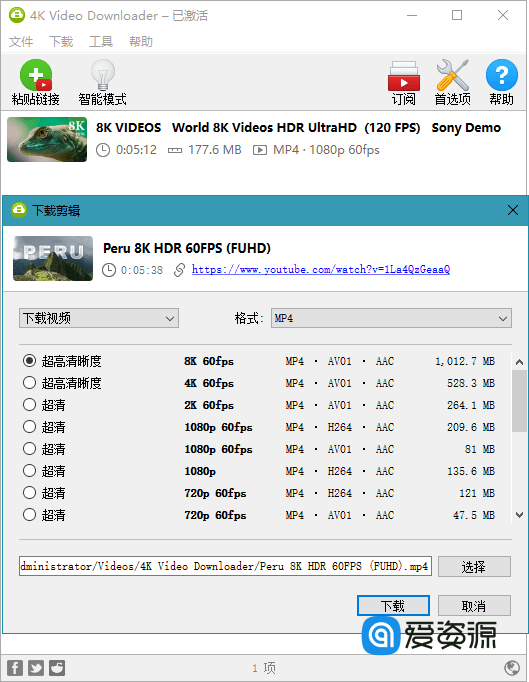Viewport: 529px width, 682px height.
Task: Open the 文件 menu
Action: click(21, 41)
